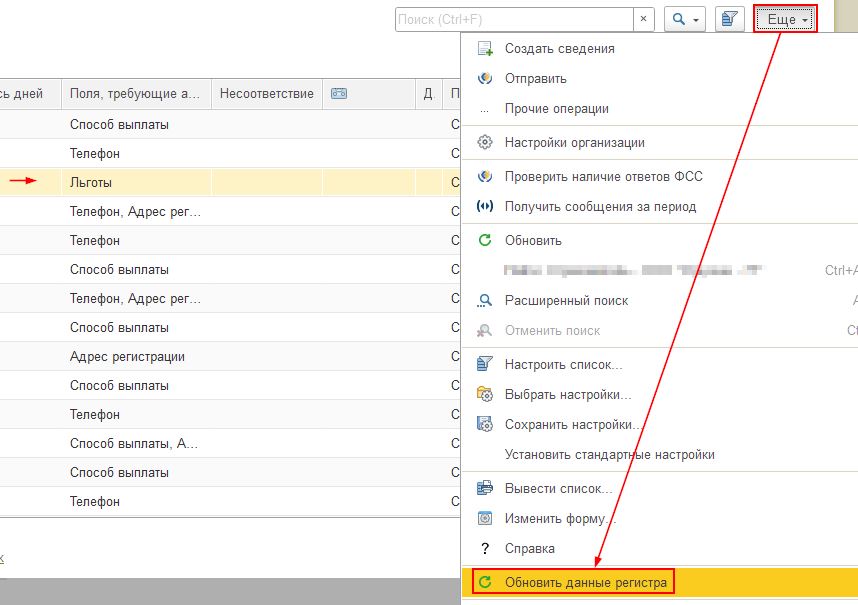858x605 pixels.
Task: Select Установить стандартные настройки
Action: point(659,455)
